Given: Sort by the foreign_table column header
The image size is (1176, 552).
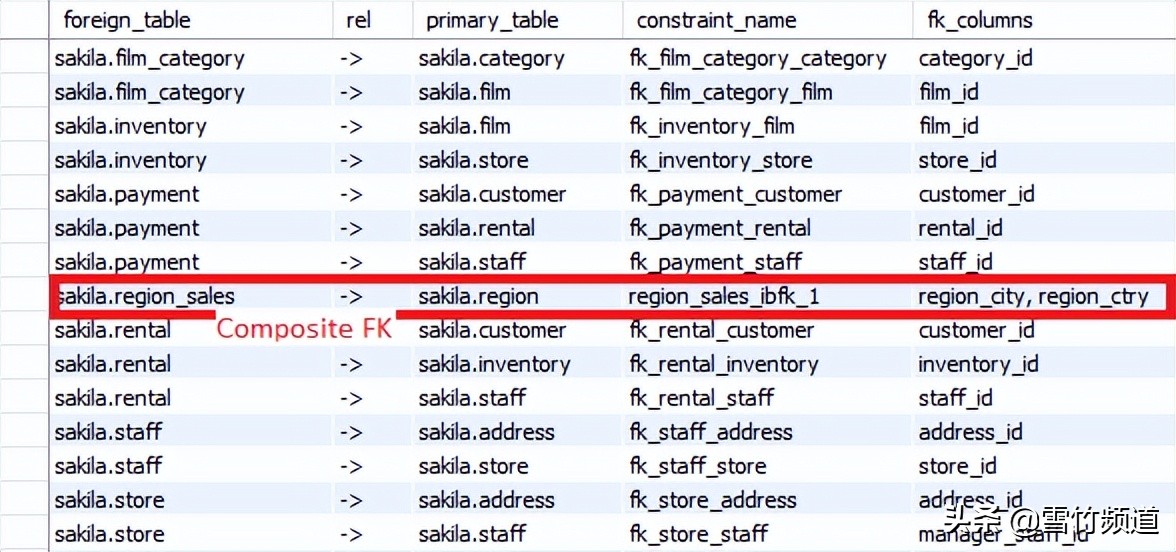Looking at the screenshot, I should pyautogui.click(x=126, y=20).
